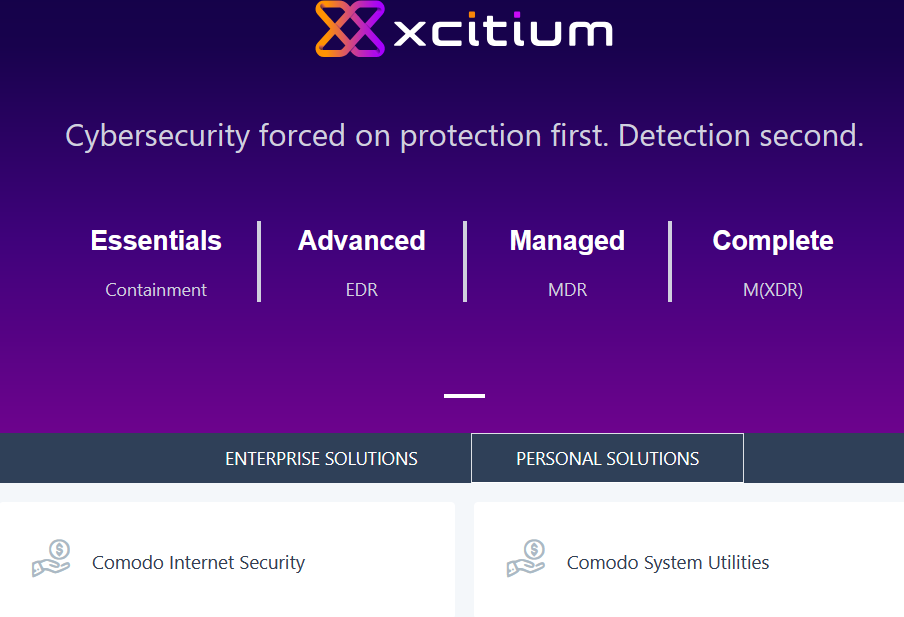Click the Cybersecurity protection first tagline
The height and width of the screenshot is (617, 904).
[464, 135]
